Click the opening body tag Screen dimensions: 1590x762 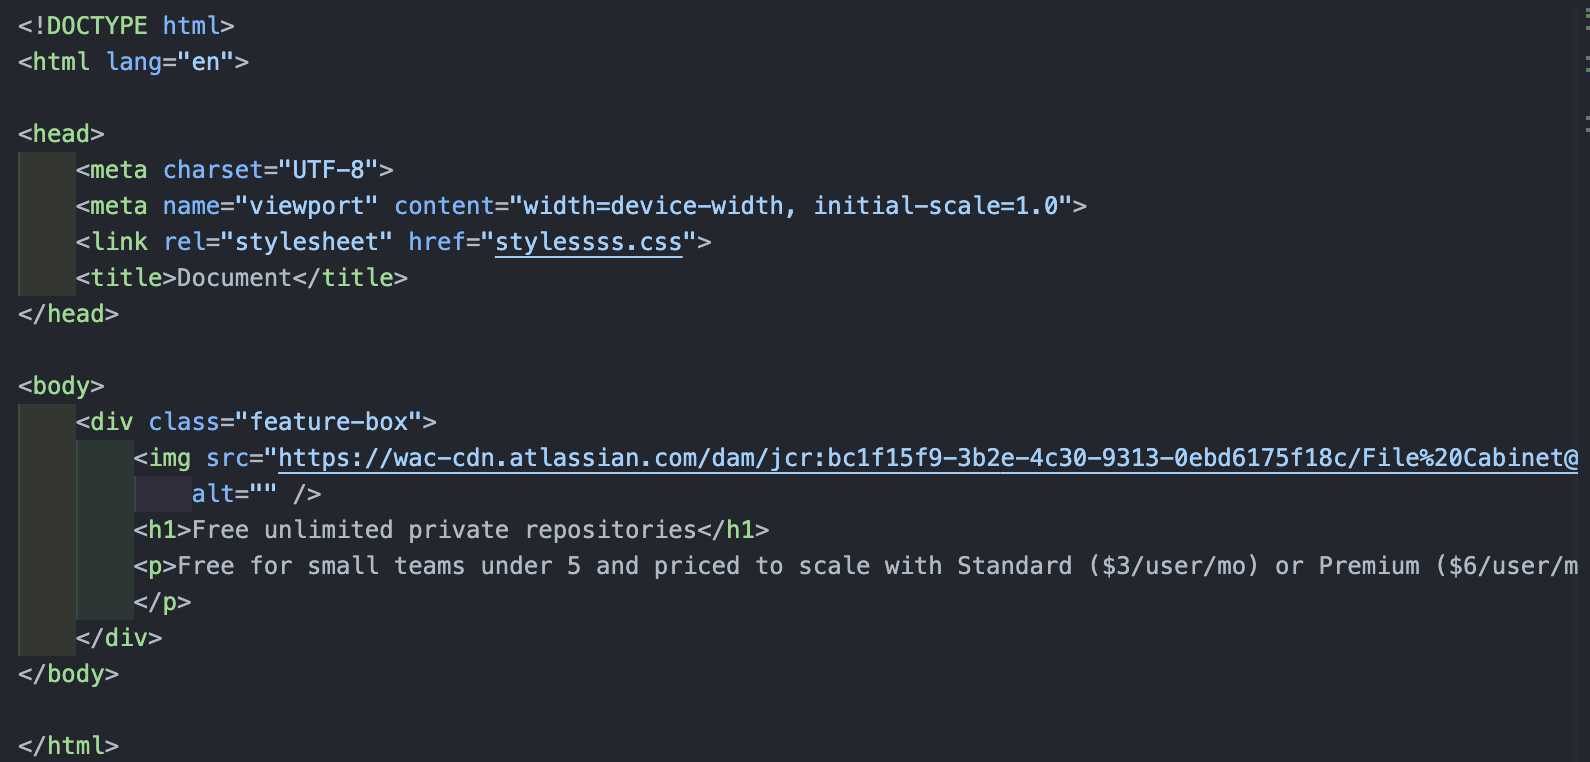tap(61, 386)
